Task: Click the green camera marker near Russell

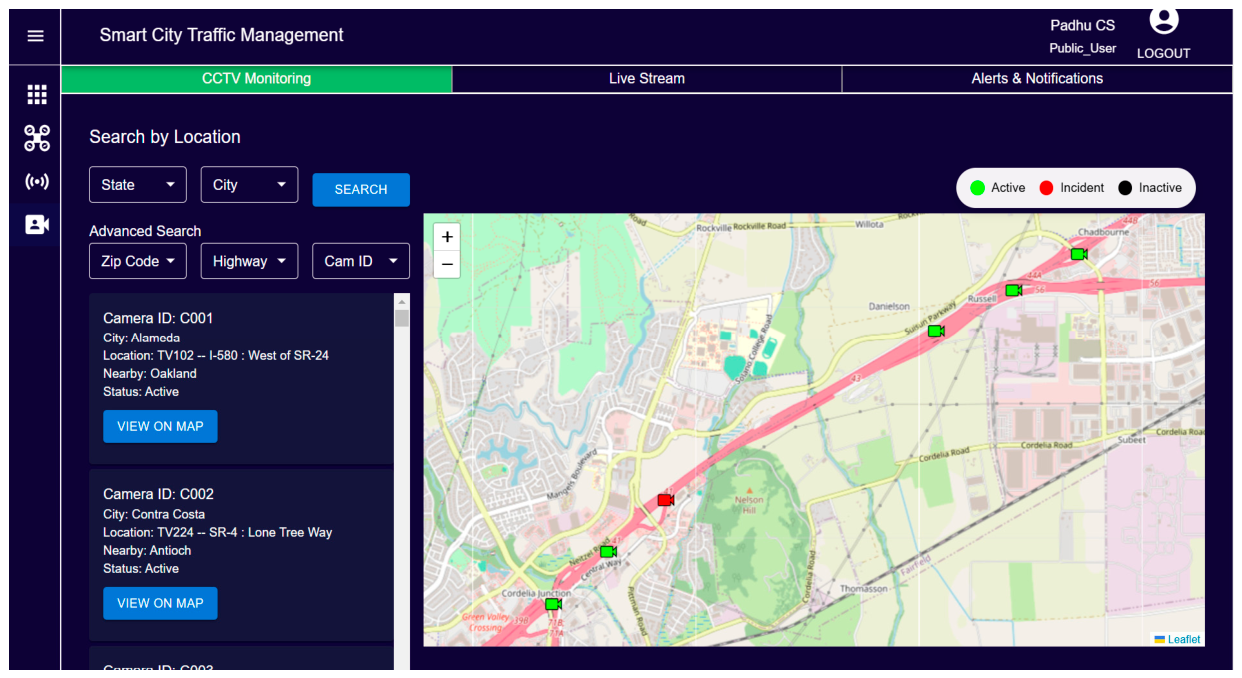Action: coord(1013,290)
